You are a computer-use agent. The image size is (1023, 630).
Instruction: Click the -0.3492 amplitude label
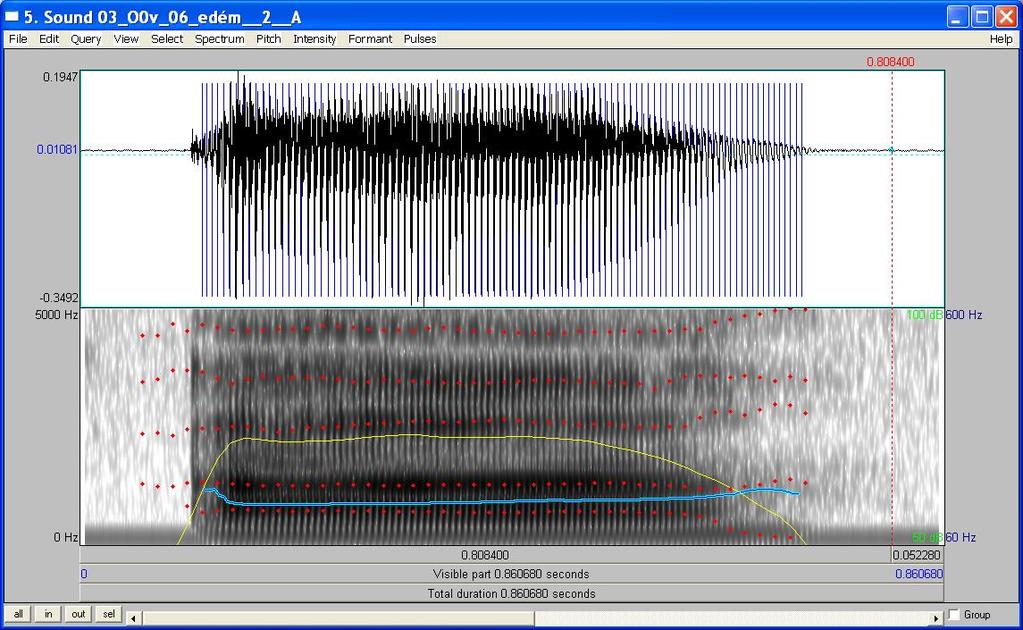59,298
